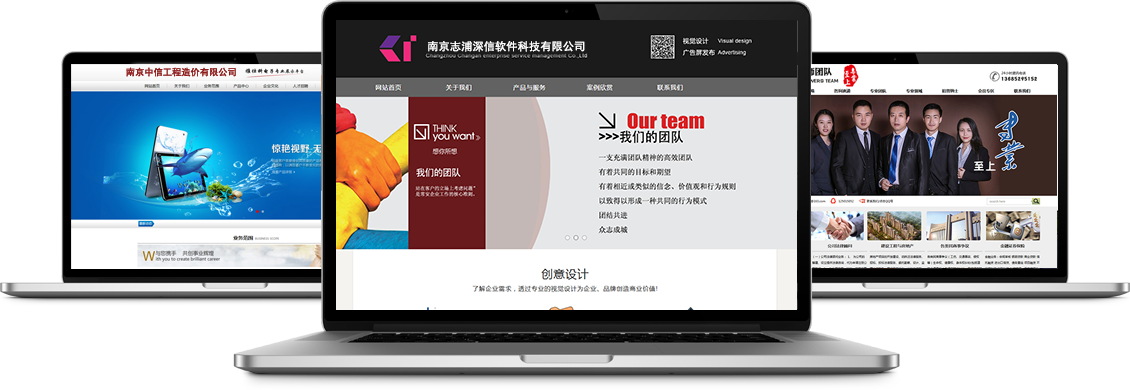Open 网站首页 in center site navigation

(388, 88)
